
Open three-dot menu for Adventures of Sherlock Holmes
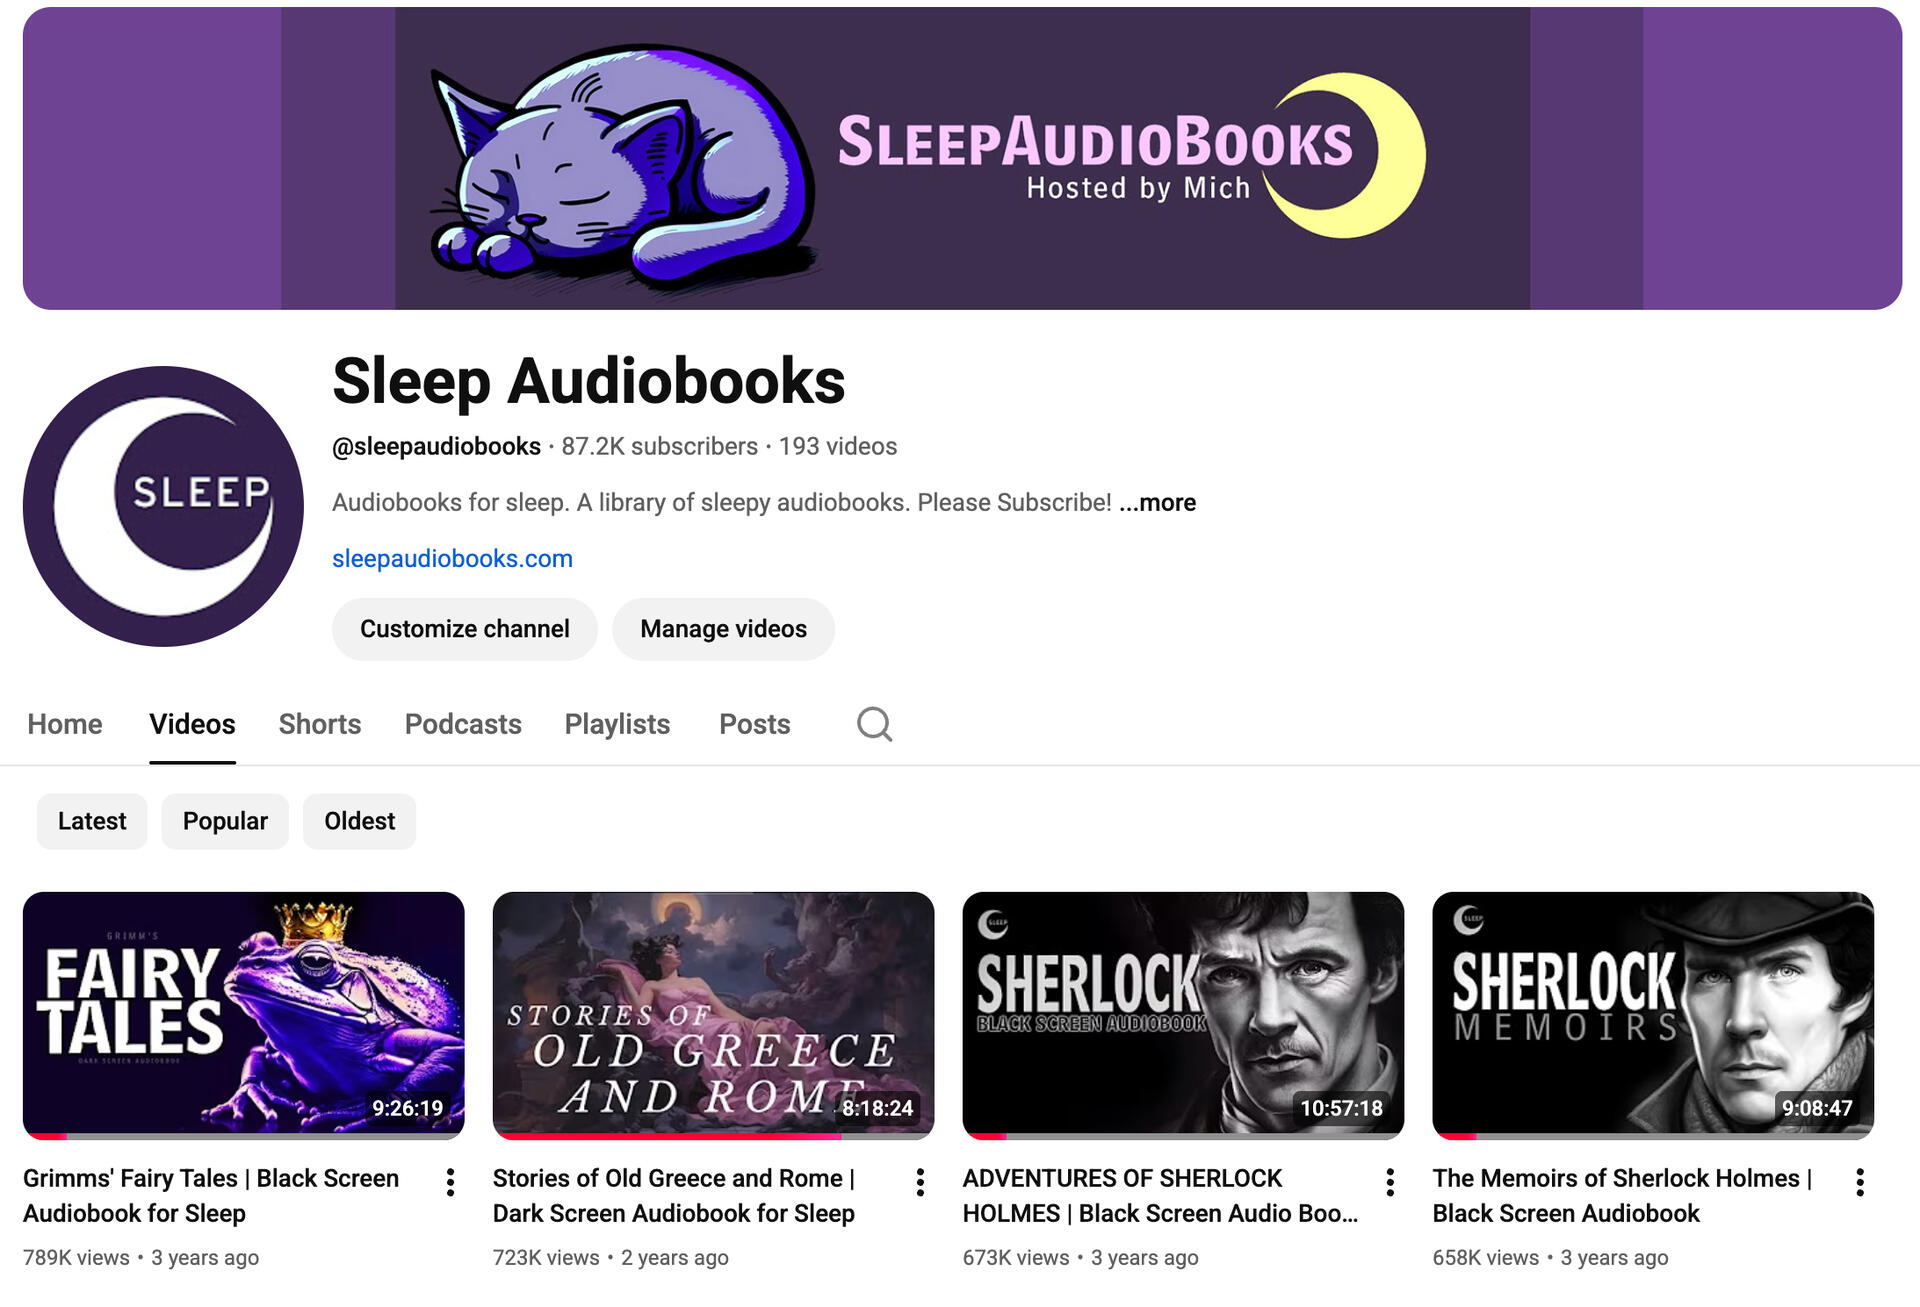1390,1182
